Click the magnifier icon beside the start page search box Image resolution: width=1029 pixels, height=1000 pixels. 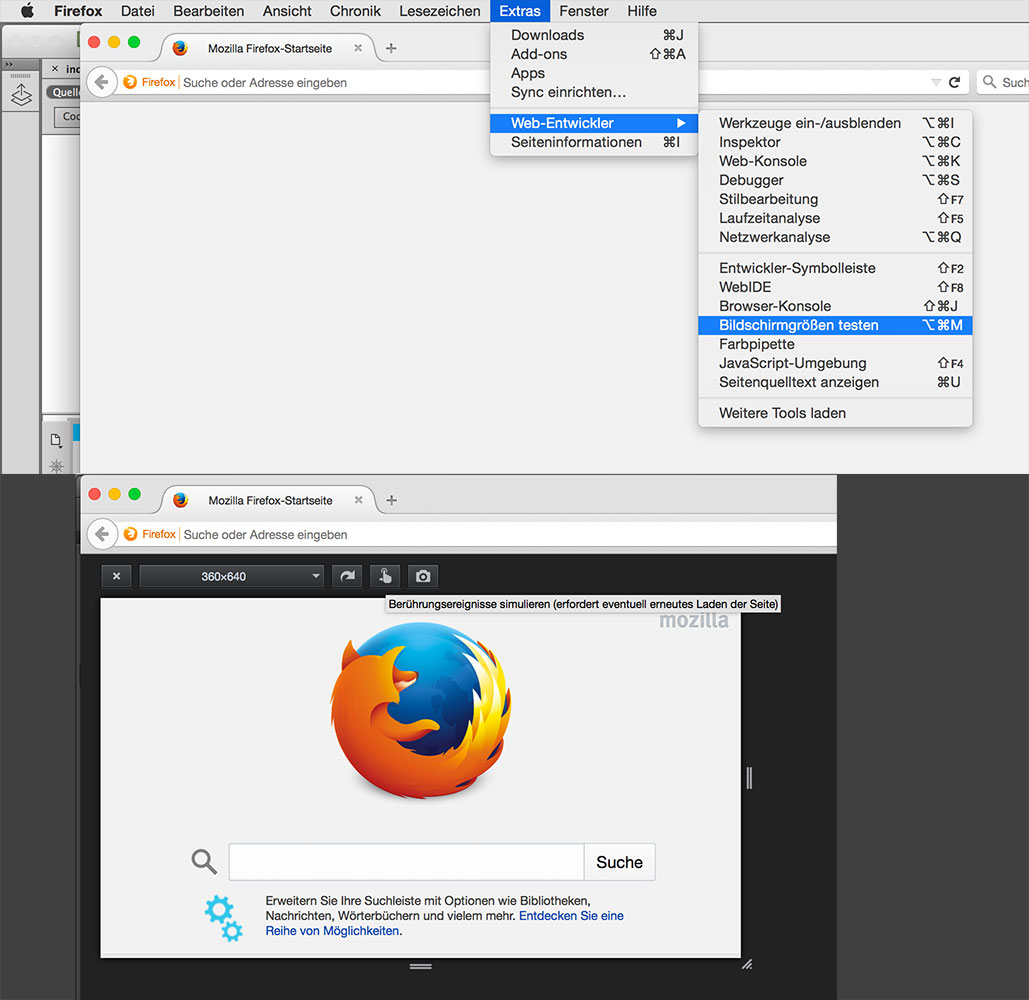[204, 862]
